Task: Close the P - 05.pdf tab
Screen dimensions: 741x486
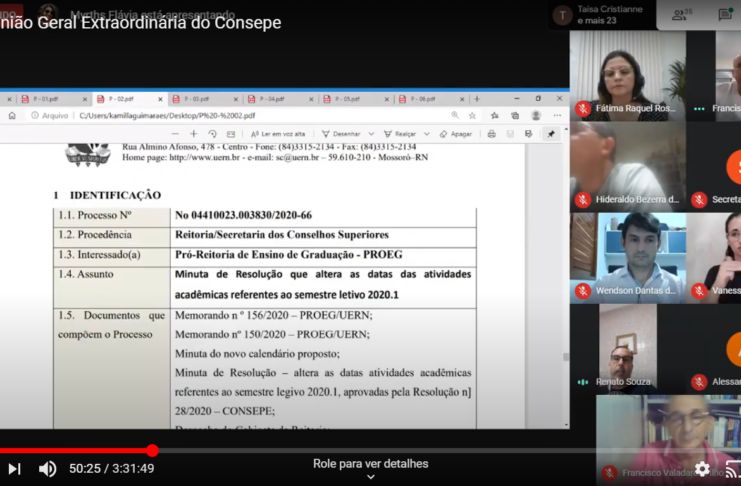Action: click(x=387, y=99)
